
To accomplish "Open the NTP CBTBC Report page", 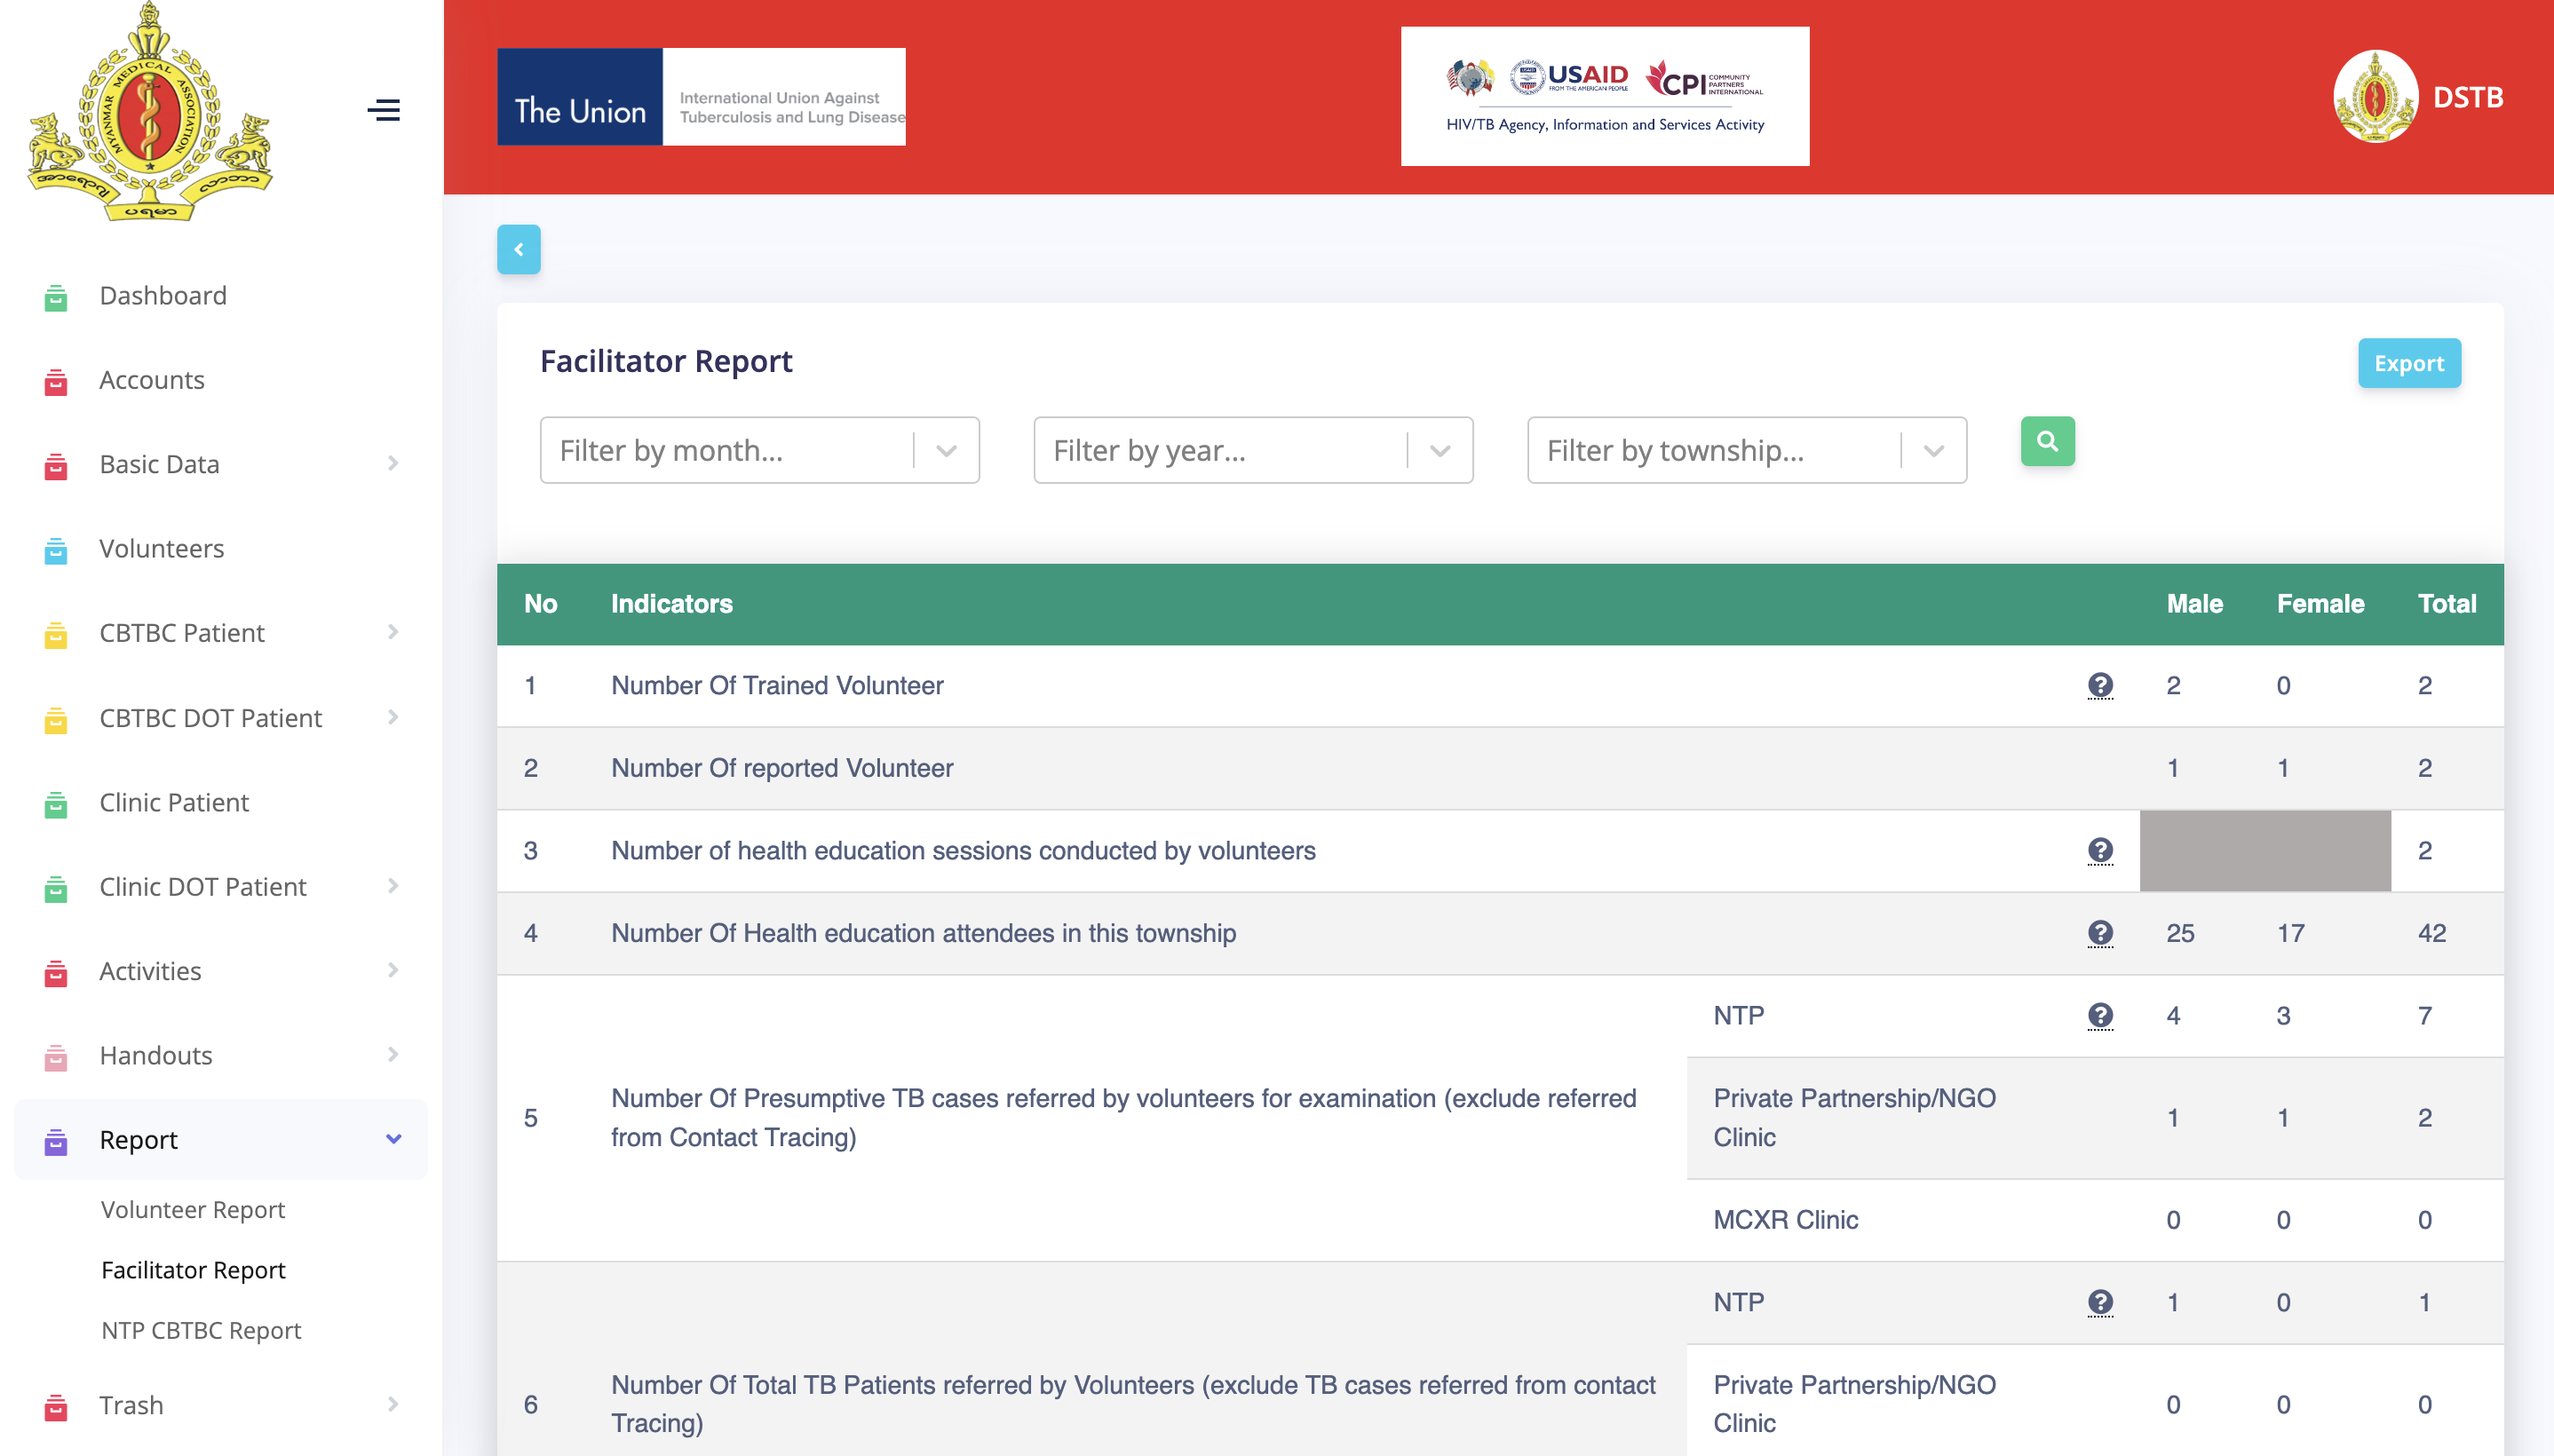I will pyautogui.click(x=200, y=1330).
